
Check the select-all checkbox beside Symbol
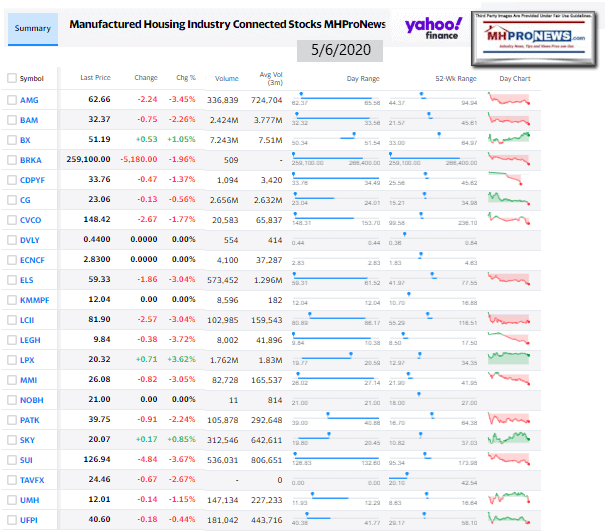click(11, 78)
